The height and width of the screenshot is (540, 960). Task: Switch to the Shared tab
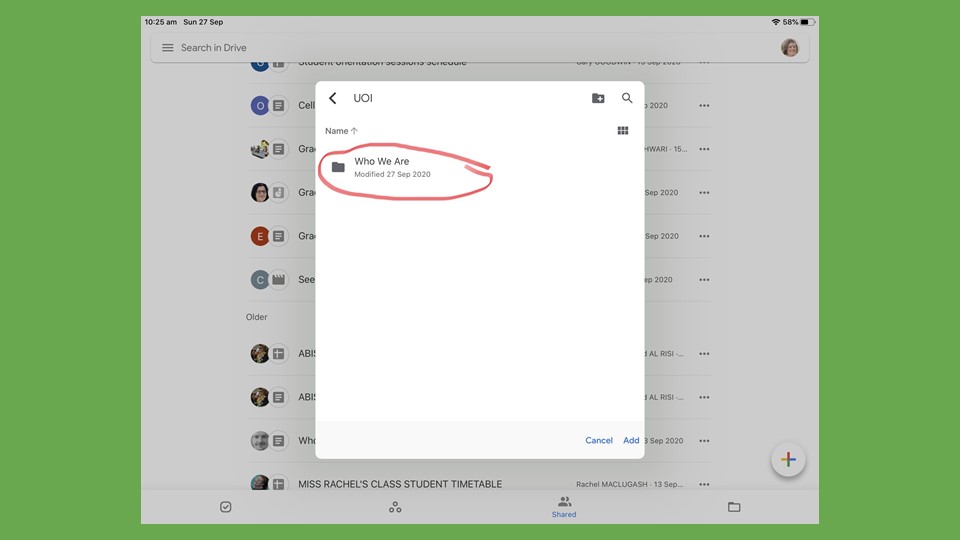point(564,507)
